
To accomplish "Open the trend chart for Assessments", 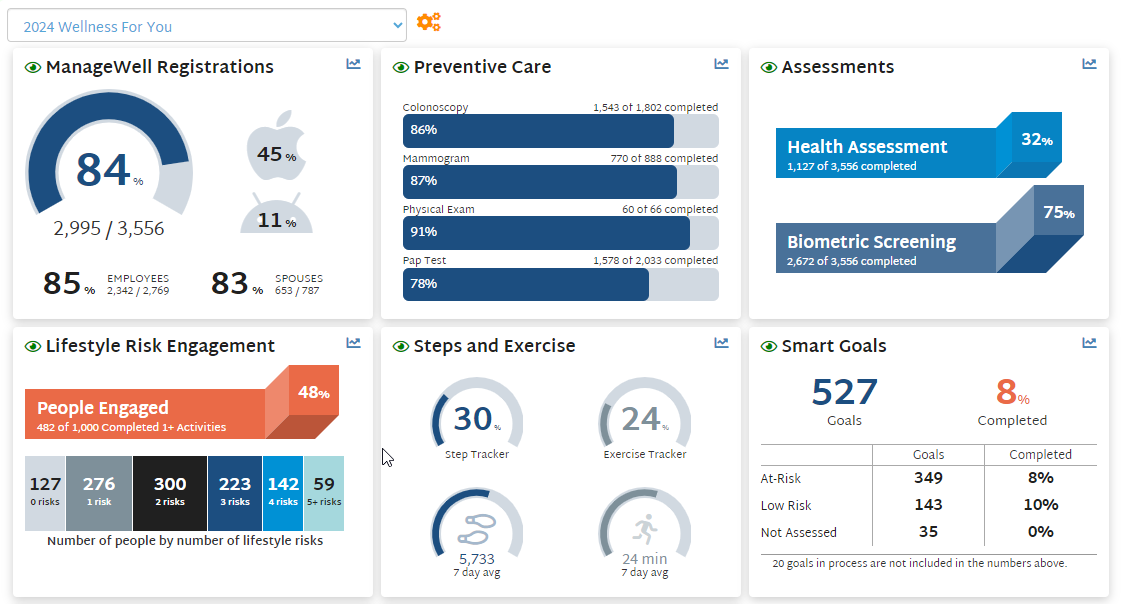I will (x=1088, y=63).
